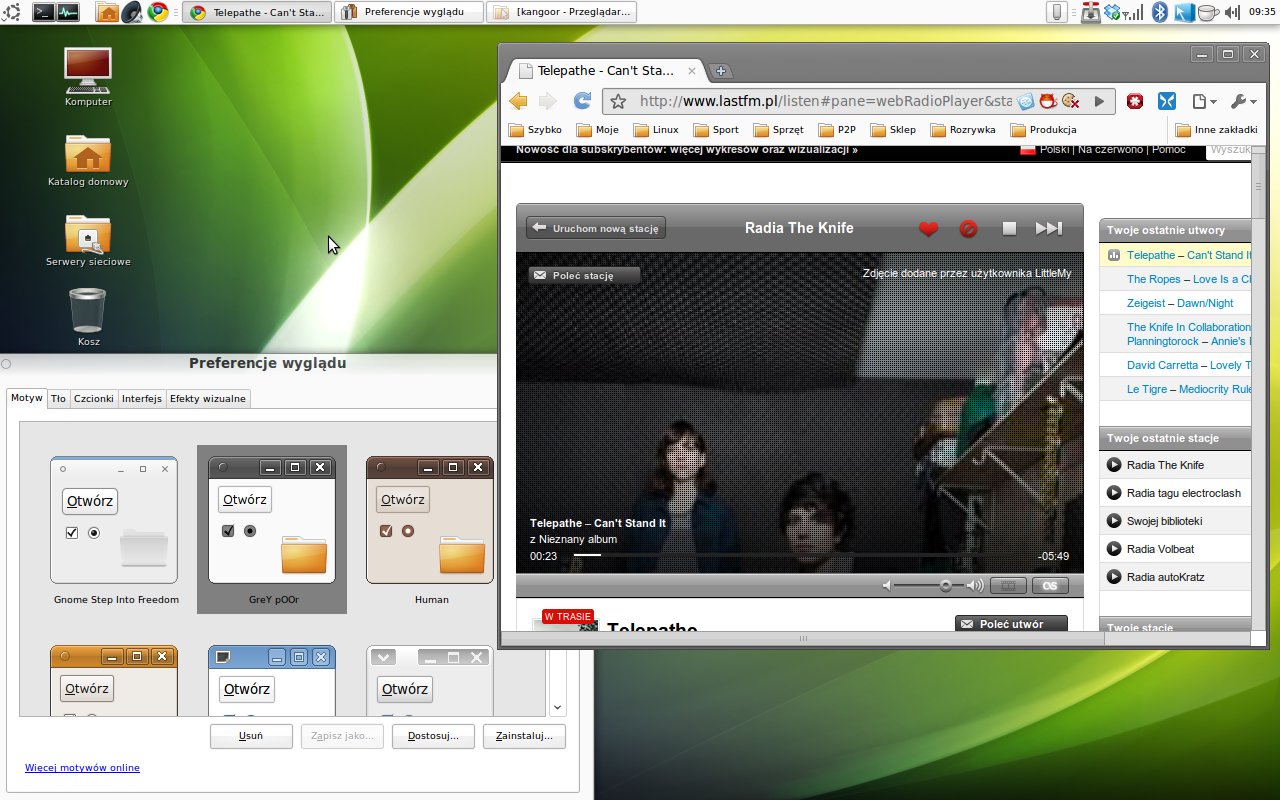Click the red LastPass extension icon
Image resolution: width=1280 pixels, height=800 pixels.
(x=1135, y=101)
